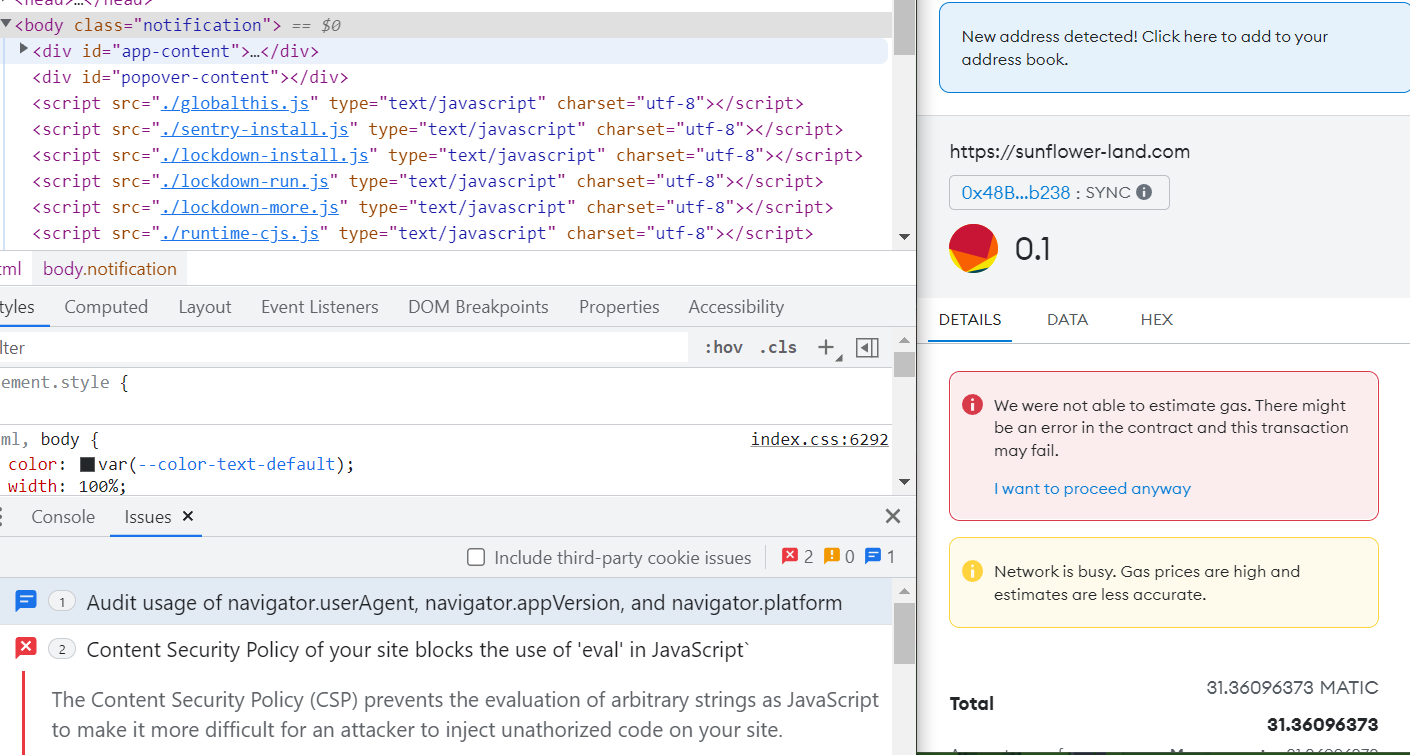Click the red page errors count icon
Screen dimensions: 1410x755
(x=790, y=556)
